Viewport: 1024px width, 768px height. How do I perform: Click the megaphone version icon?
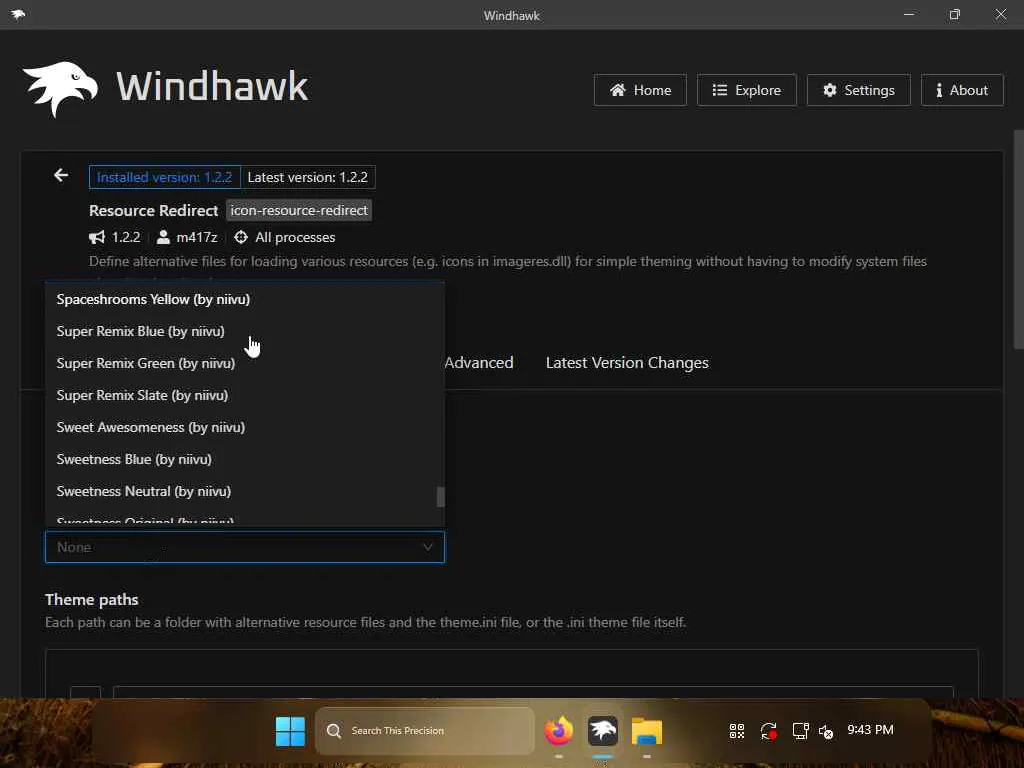pos(97,237)
